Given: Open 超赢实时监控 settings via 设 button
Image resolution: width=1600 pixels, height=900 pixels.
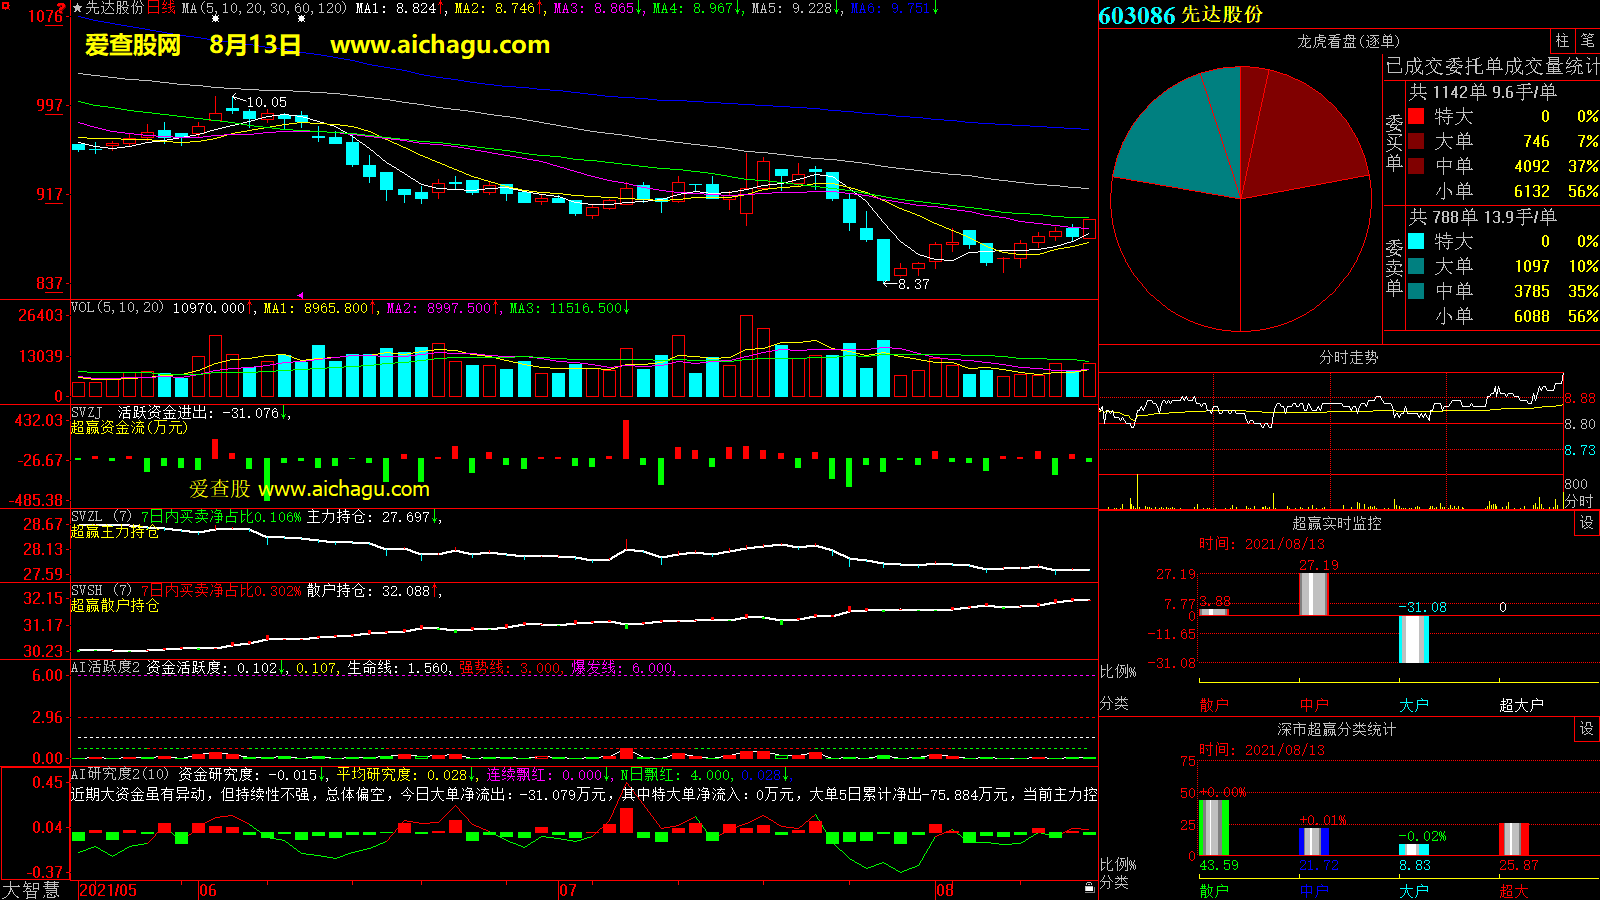Looking at the screenshot, I should coord(1587,523).
